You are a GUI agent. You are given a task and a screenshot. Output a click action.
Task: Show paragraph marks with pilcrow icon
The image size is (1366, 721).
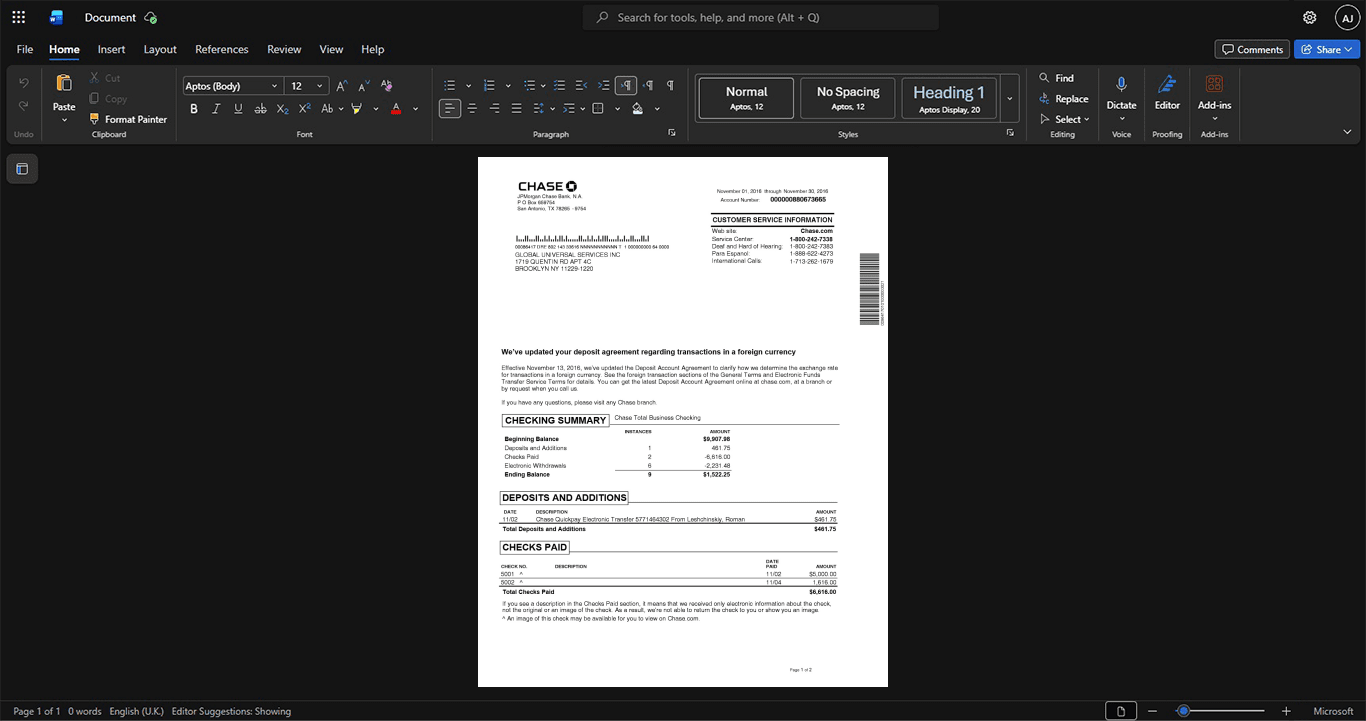click(670, 86)
